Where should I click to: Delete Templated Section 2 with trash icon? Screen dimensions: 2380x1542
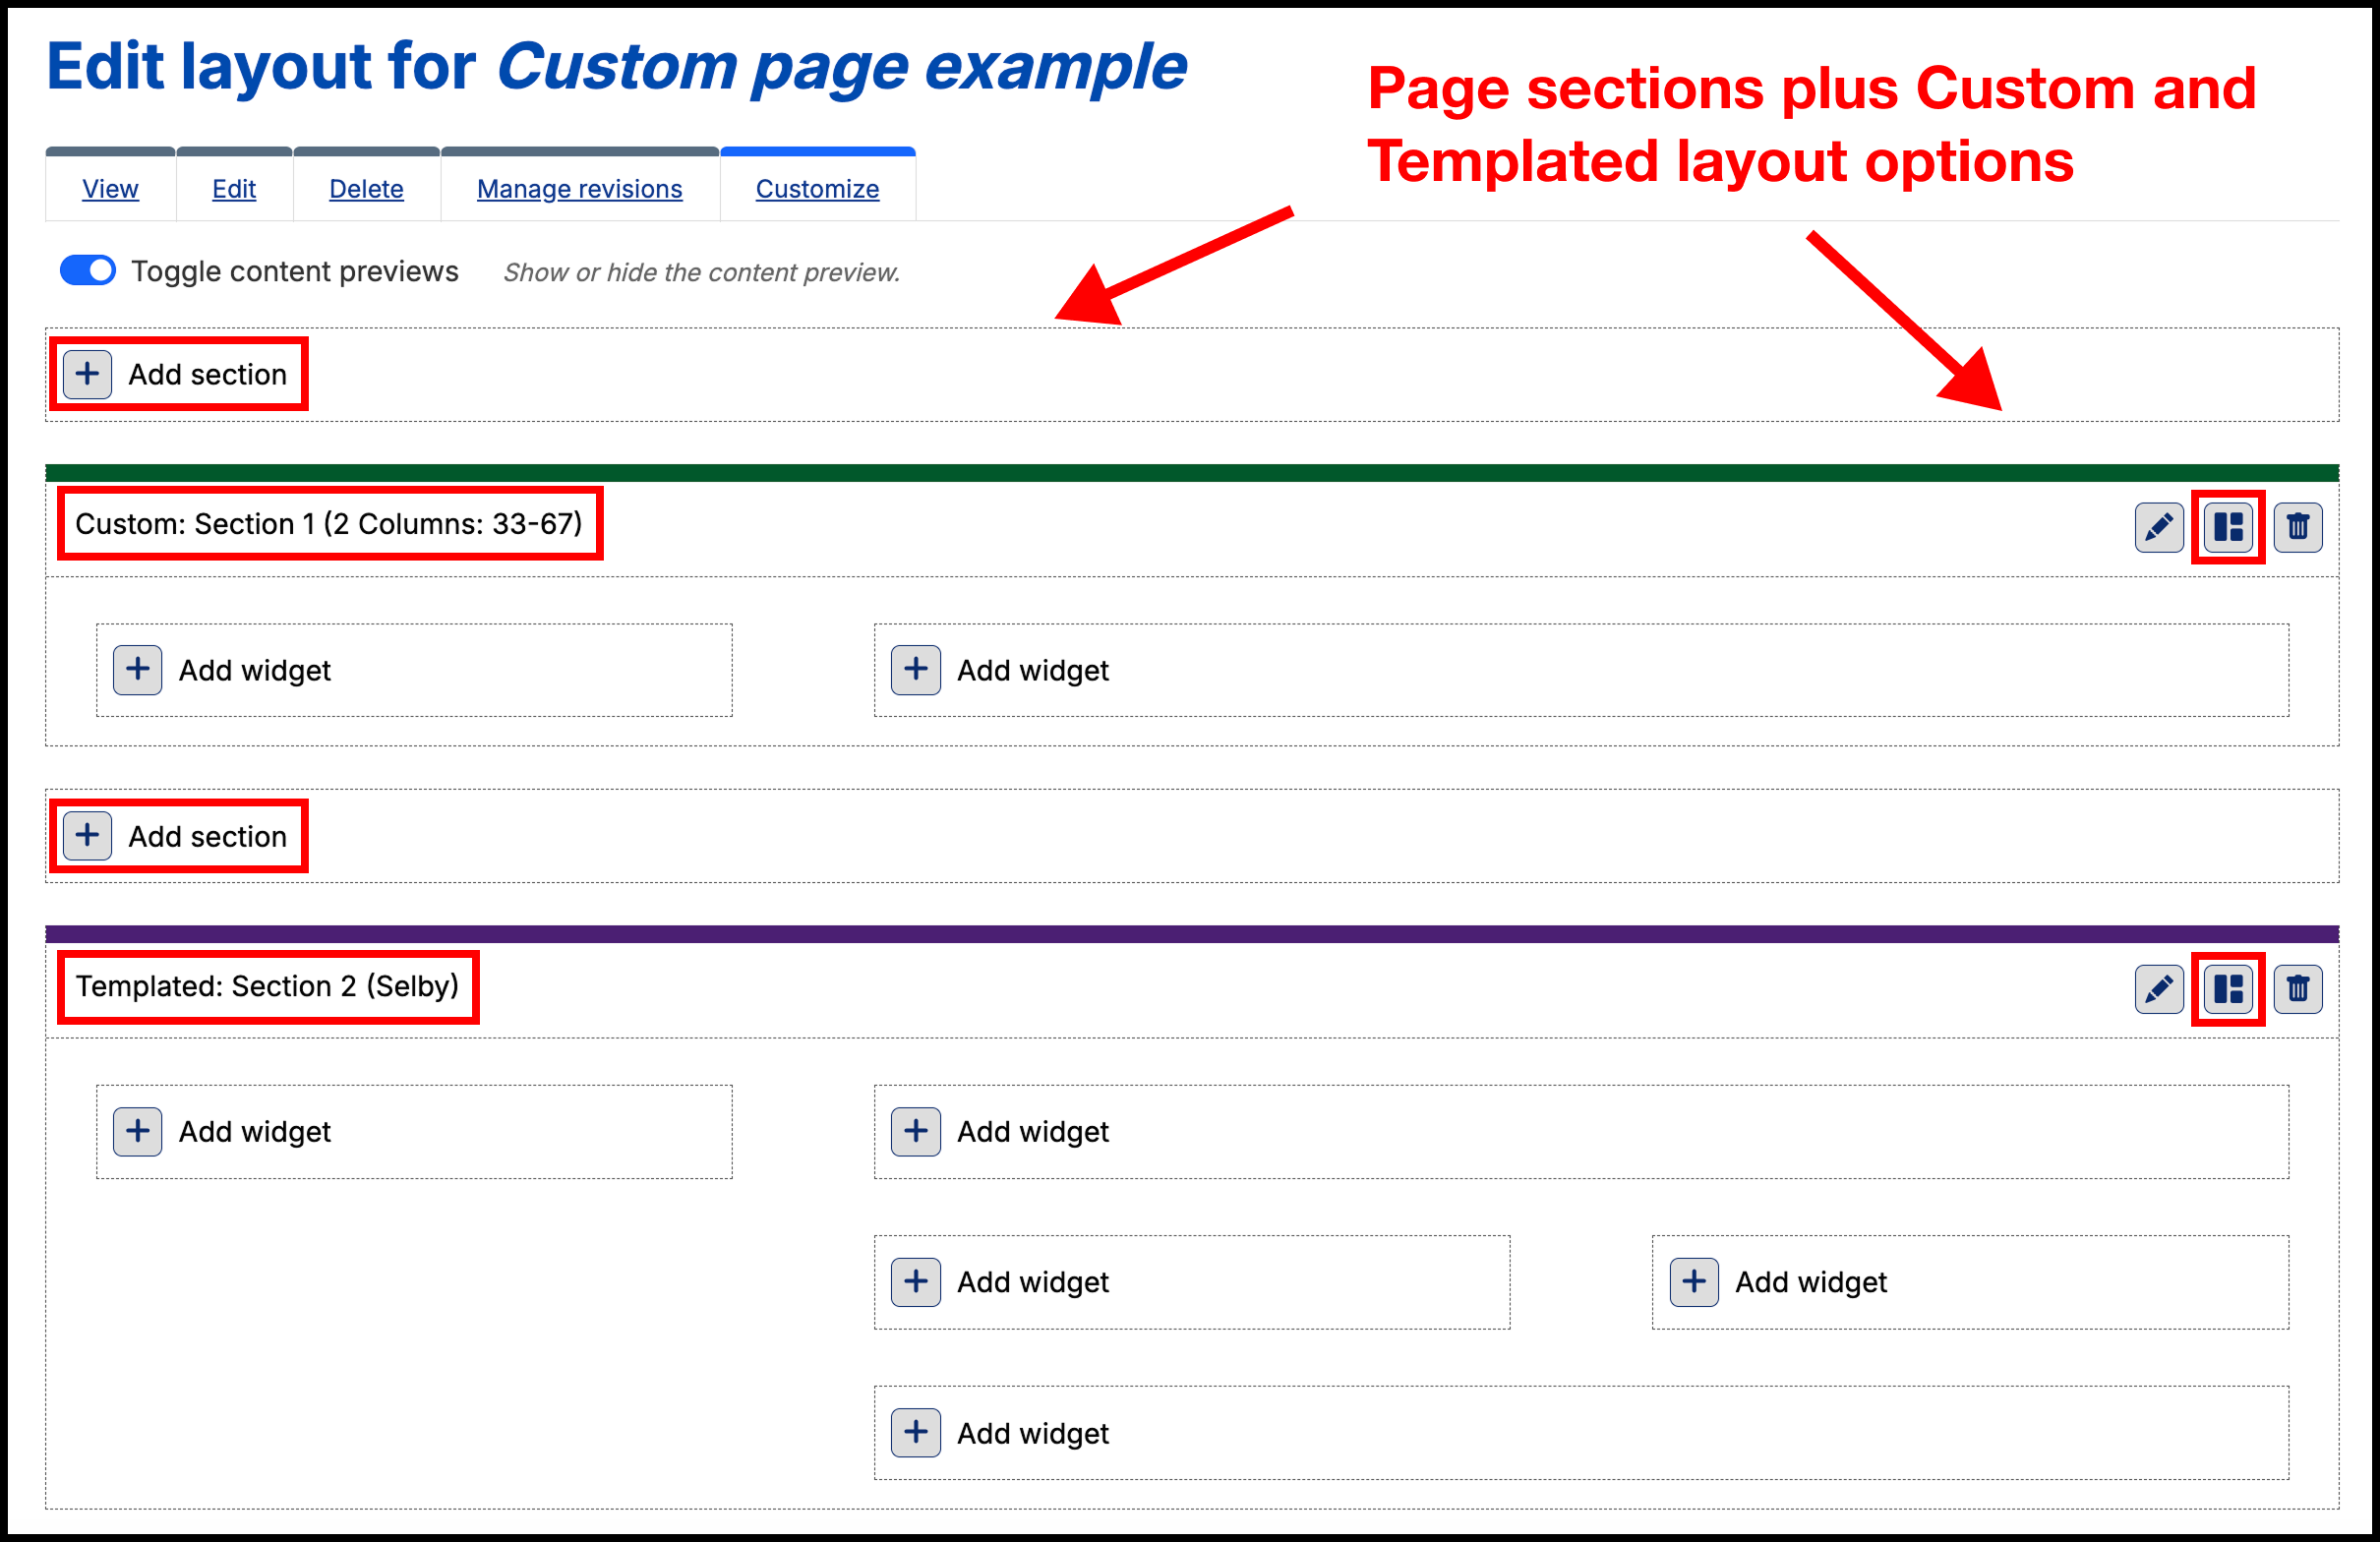2298,989
